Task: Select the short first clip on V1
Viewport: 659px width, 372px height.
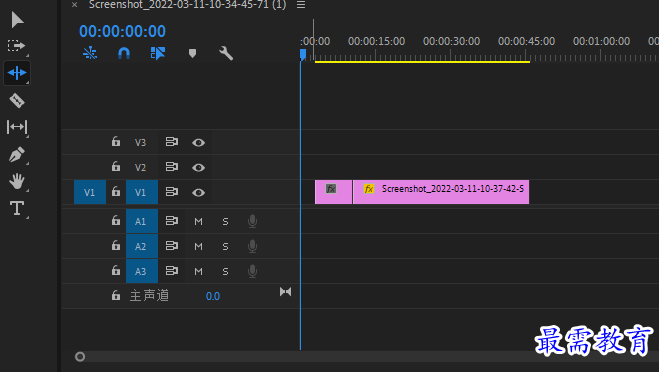Action: pos(333,192)
